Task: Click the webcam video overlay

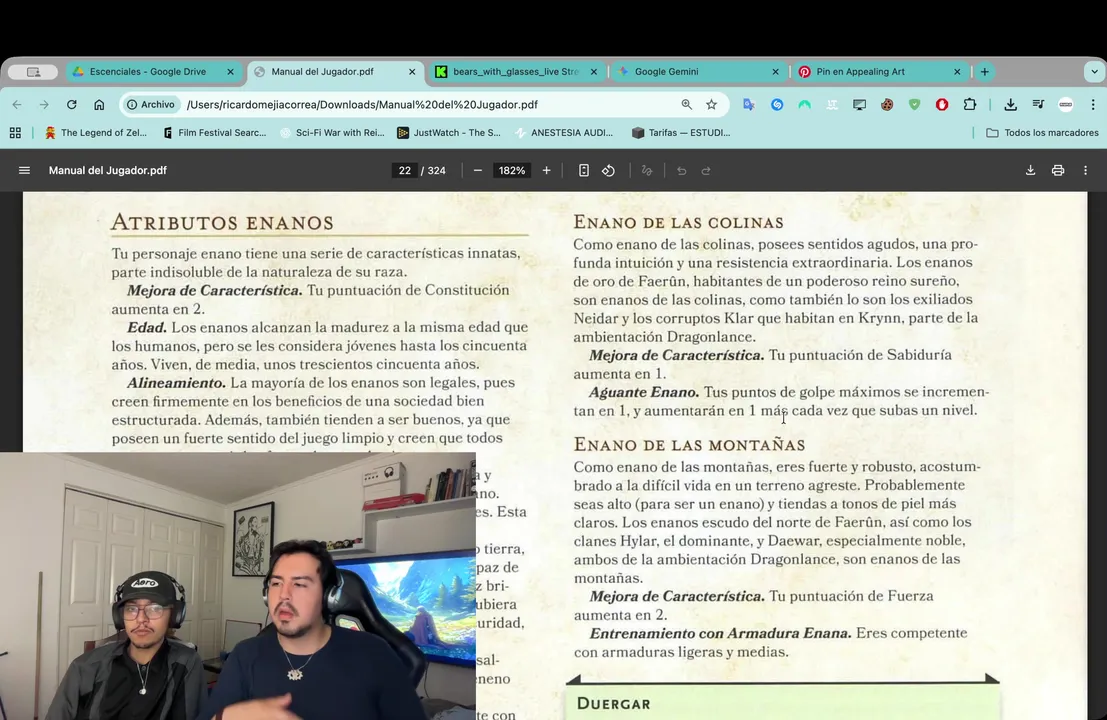Action: point(238,586)
